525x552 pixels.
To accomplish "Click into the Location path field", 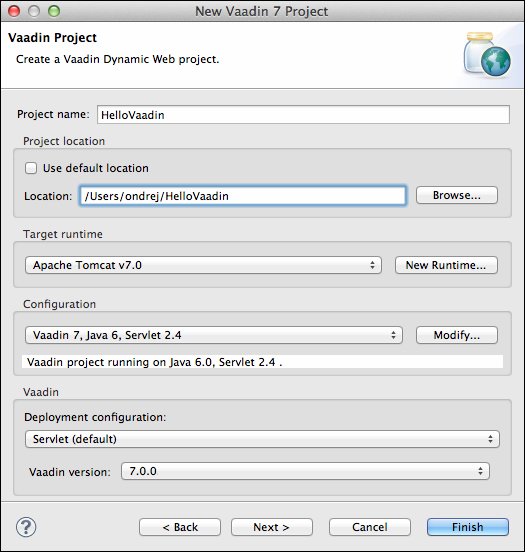I will tap(243, 196).
